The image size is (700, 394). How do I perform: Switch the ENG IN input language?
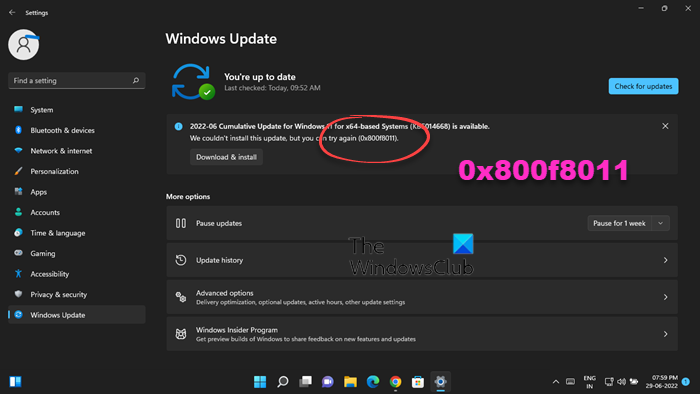pos(590,382)
